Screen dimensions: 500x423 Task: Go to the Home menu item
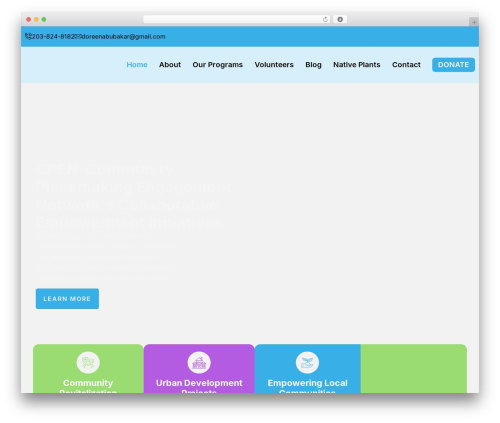[137, 65]
